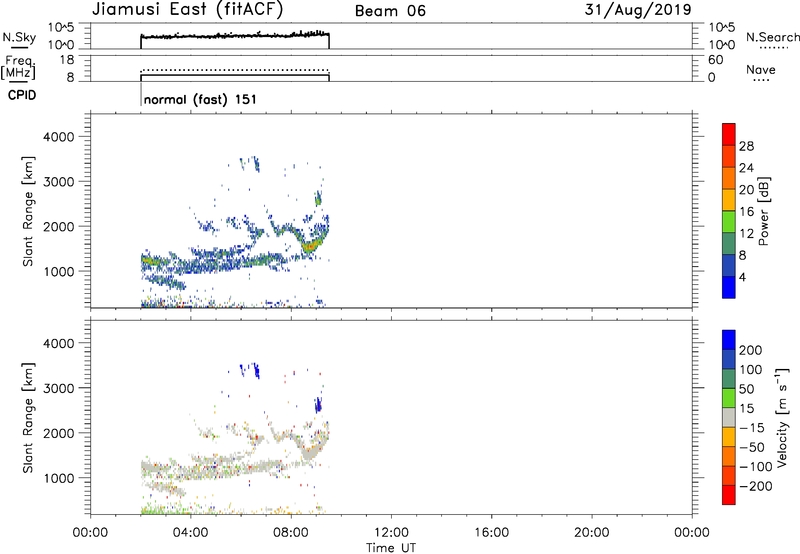
Task: Click the '20:00' time tick label
Action: [x=592, y=533]
